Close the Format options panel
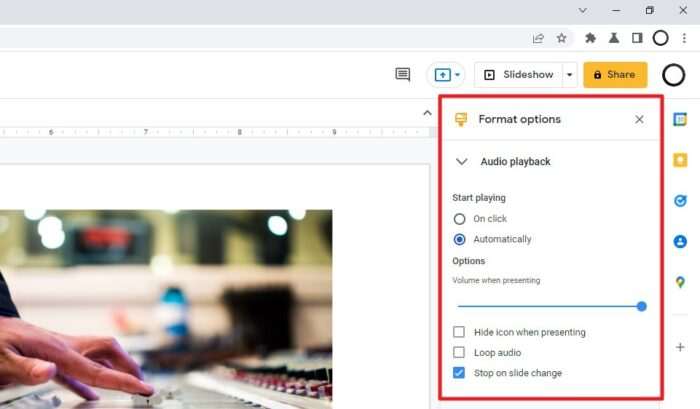The width and height of the screenshot is (700, 409). point(639,119)
